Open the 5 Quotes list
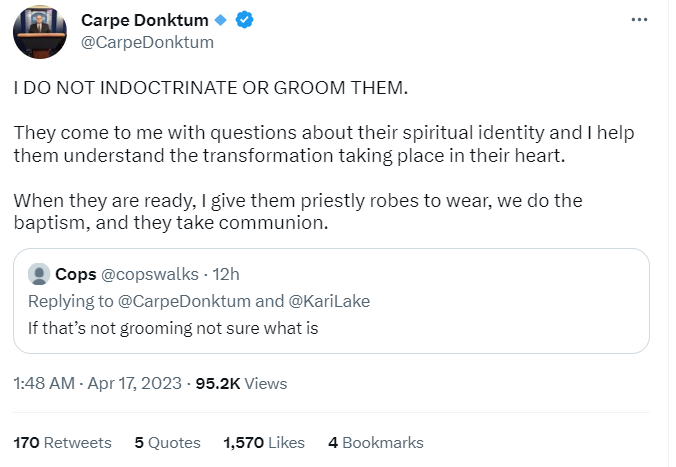This screenshot has height=467, width=676. (167, 442)
